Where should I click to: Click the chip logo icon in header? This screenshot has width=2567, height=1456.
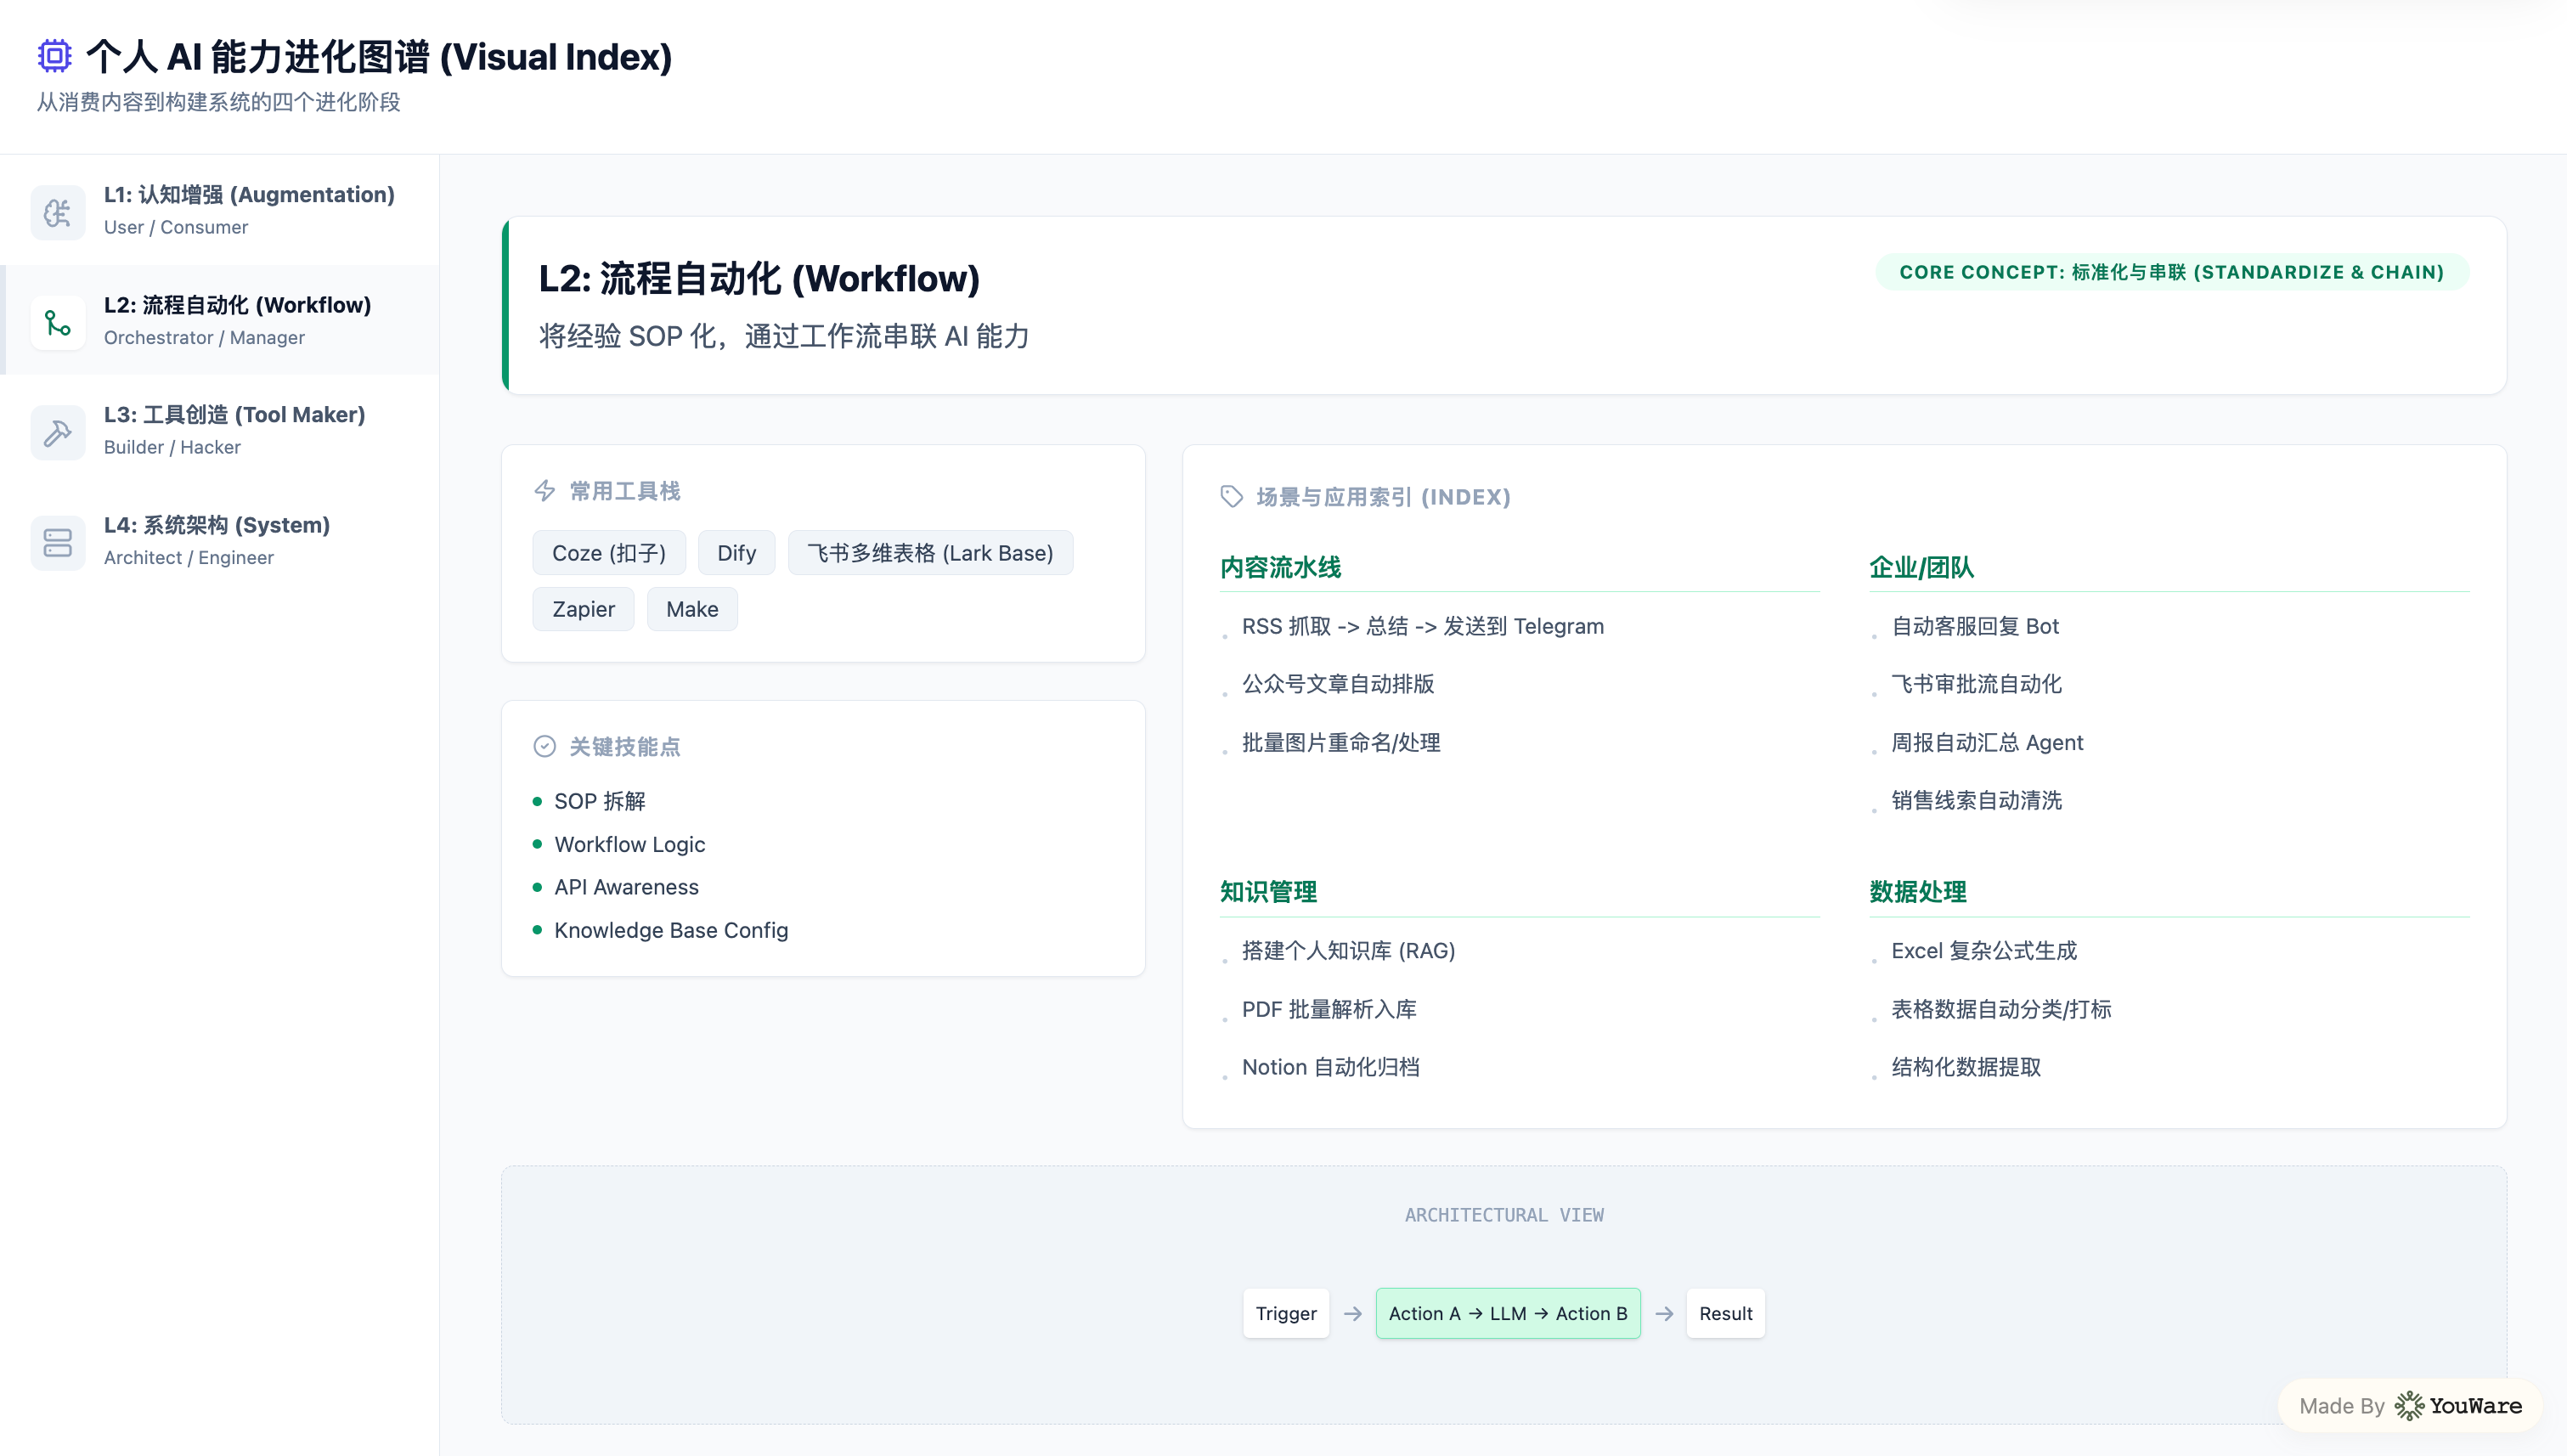(55, 56)
